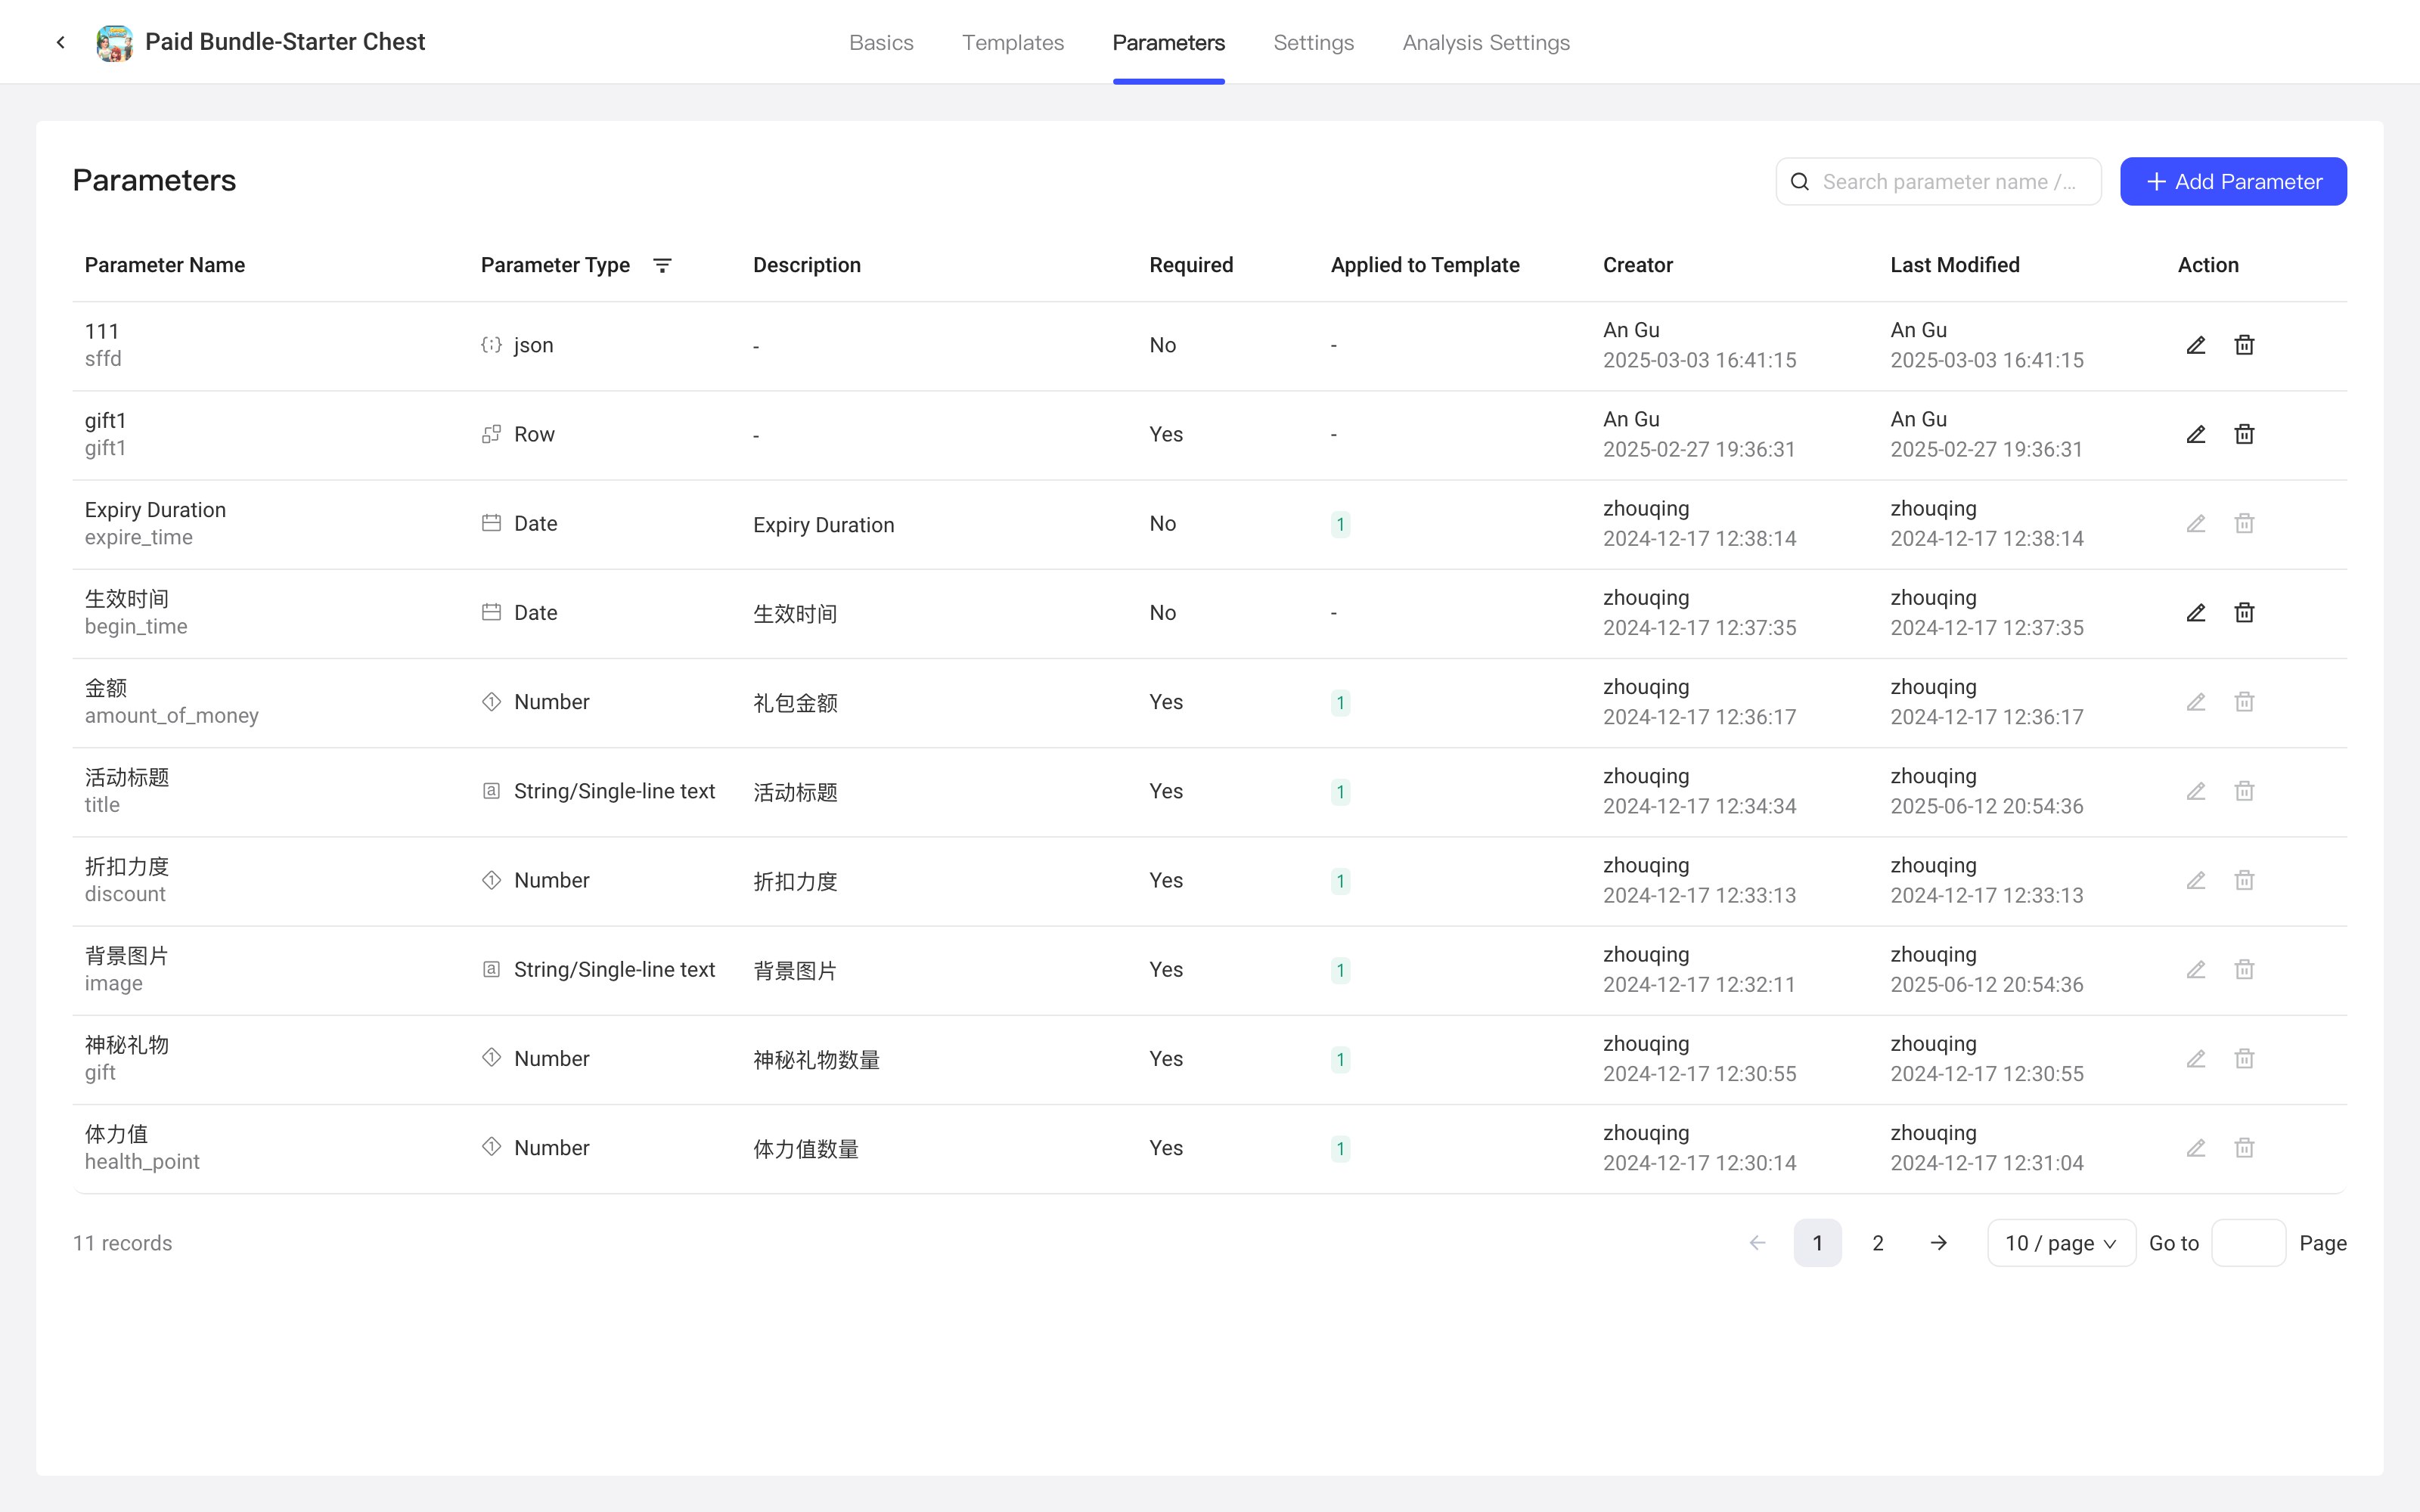Screen dimensions: 2420x1512
Task: Click the amount_of_money parameter name
Action: point(171,716)
